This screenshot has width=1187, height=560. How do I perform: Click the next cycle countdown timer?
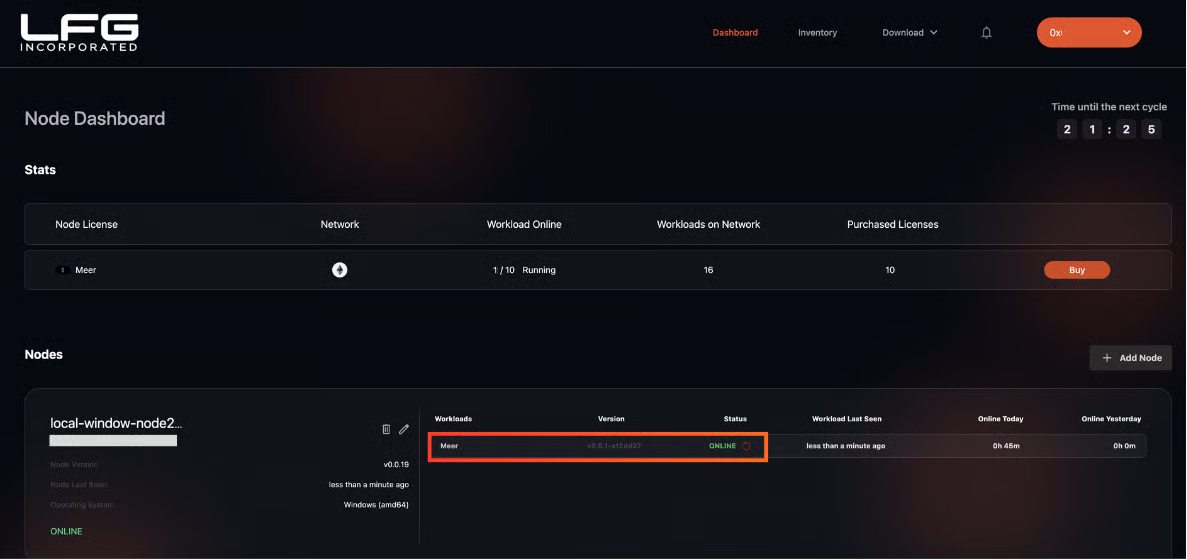click(1109, 130)
